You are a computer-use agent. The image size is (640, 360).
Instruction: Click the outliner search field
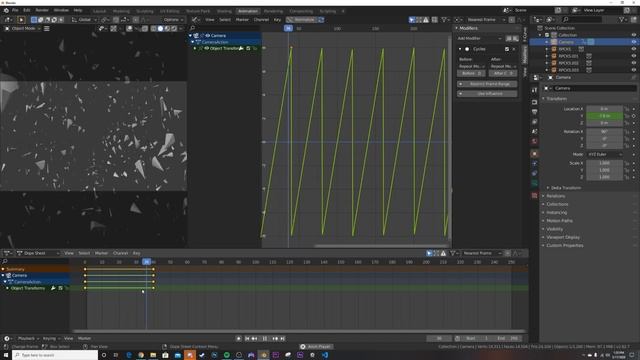[581, 19]
